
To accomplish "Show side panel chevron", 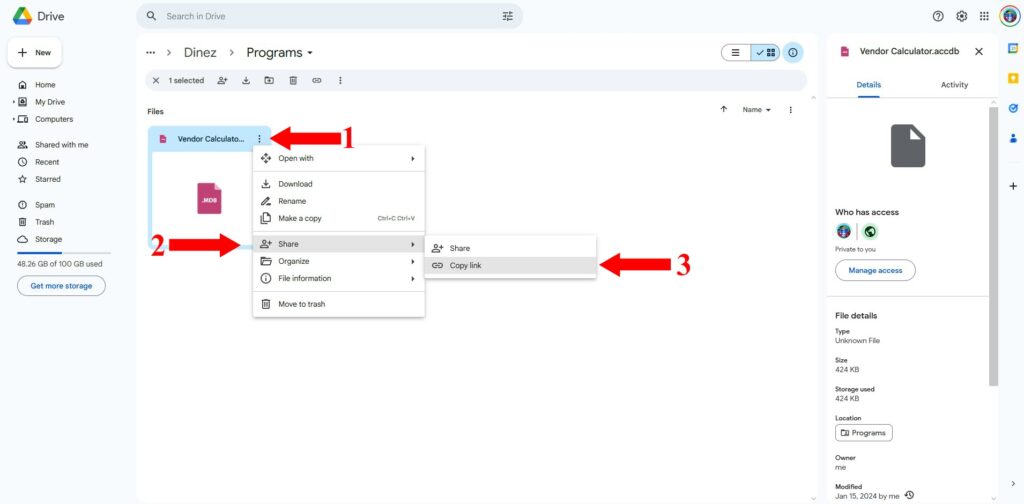I will click(1013, 484).
